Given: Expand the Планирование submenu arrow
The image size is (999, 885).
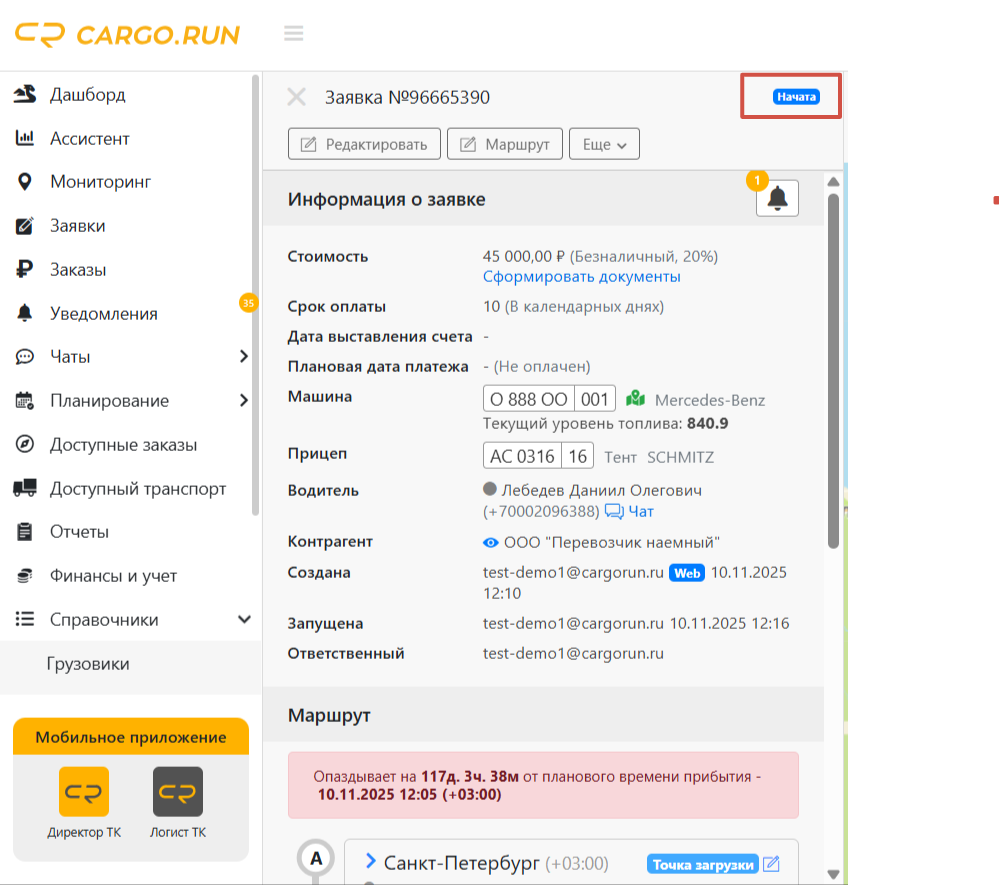Looking at the screenshot, I should 243,401.
